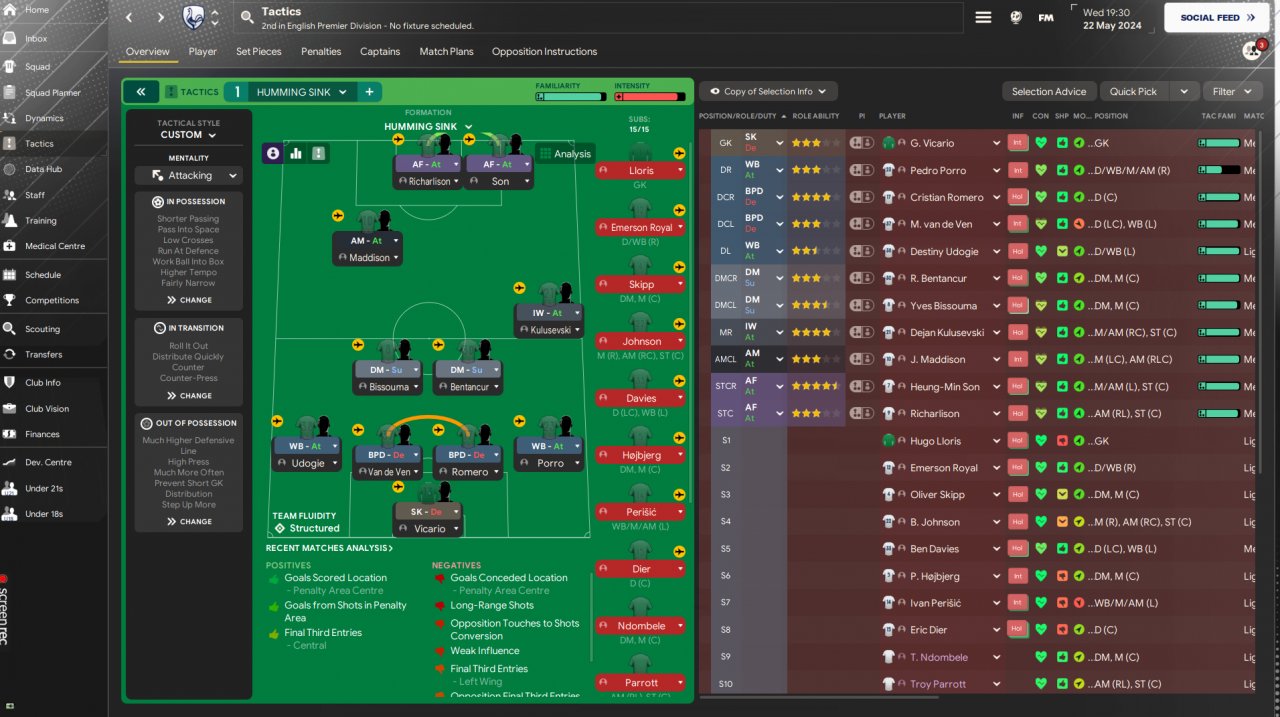This screenshot has height=717, width=1280.
Task: Open the FM menu icon
Action: pyautogui.click(x=1046, y=17)
